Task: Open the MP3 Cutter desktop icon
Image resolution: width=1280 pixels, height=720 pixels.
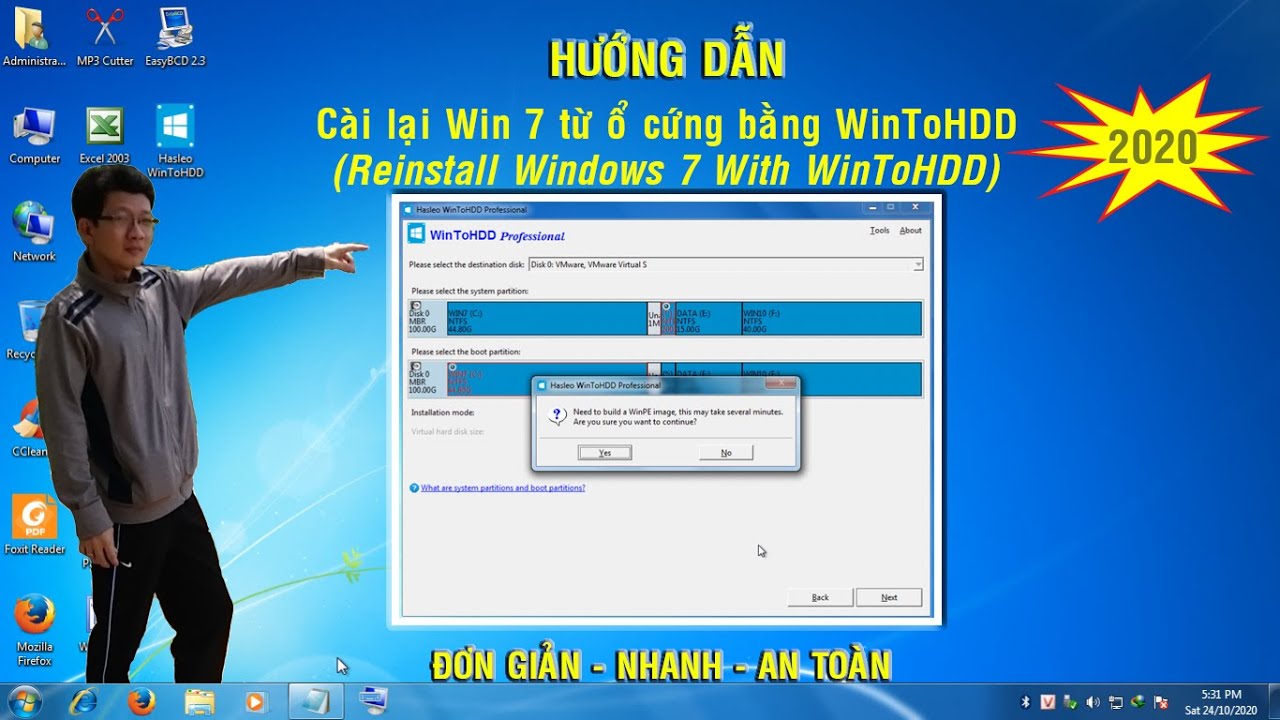Action: point(104,37)
